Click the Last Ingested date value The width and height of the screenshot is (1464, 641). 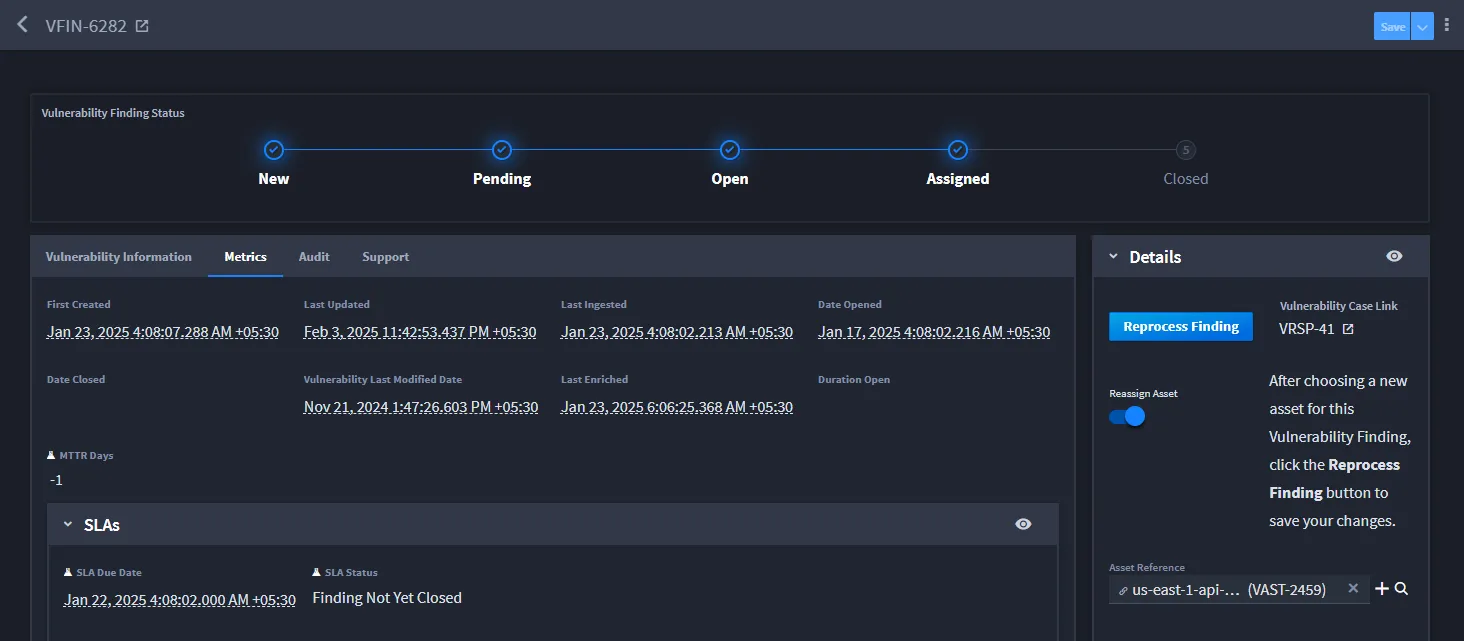click(x=677, y=332)
